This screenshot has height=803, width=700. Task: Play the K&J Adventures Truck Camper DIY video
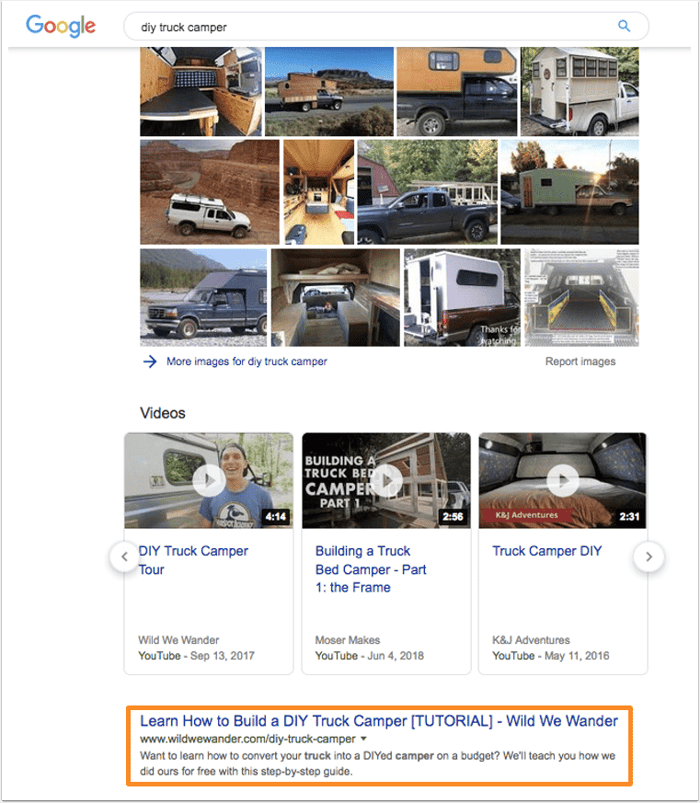click(x=563, y=480)
